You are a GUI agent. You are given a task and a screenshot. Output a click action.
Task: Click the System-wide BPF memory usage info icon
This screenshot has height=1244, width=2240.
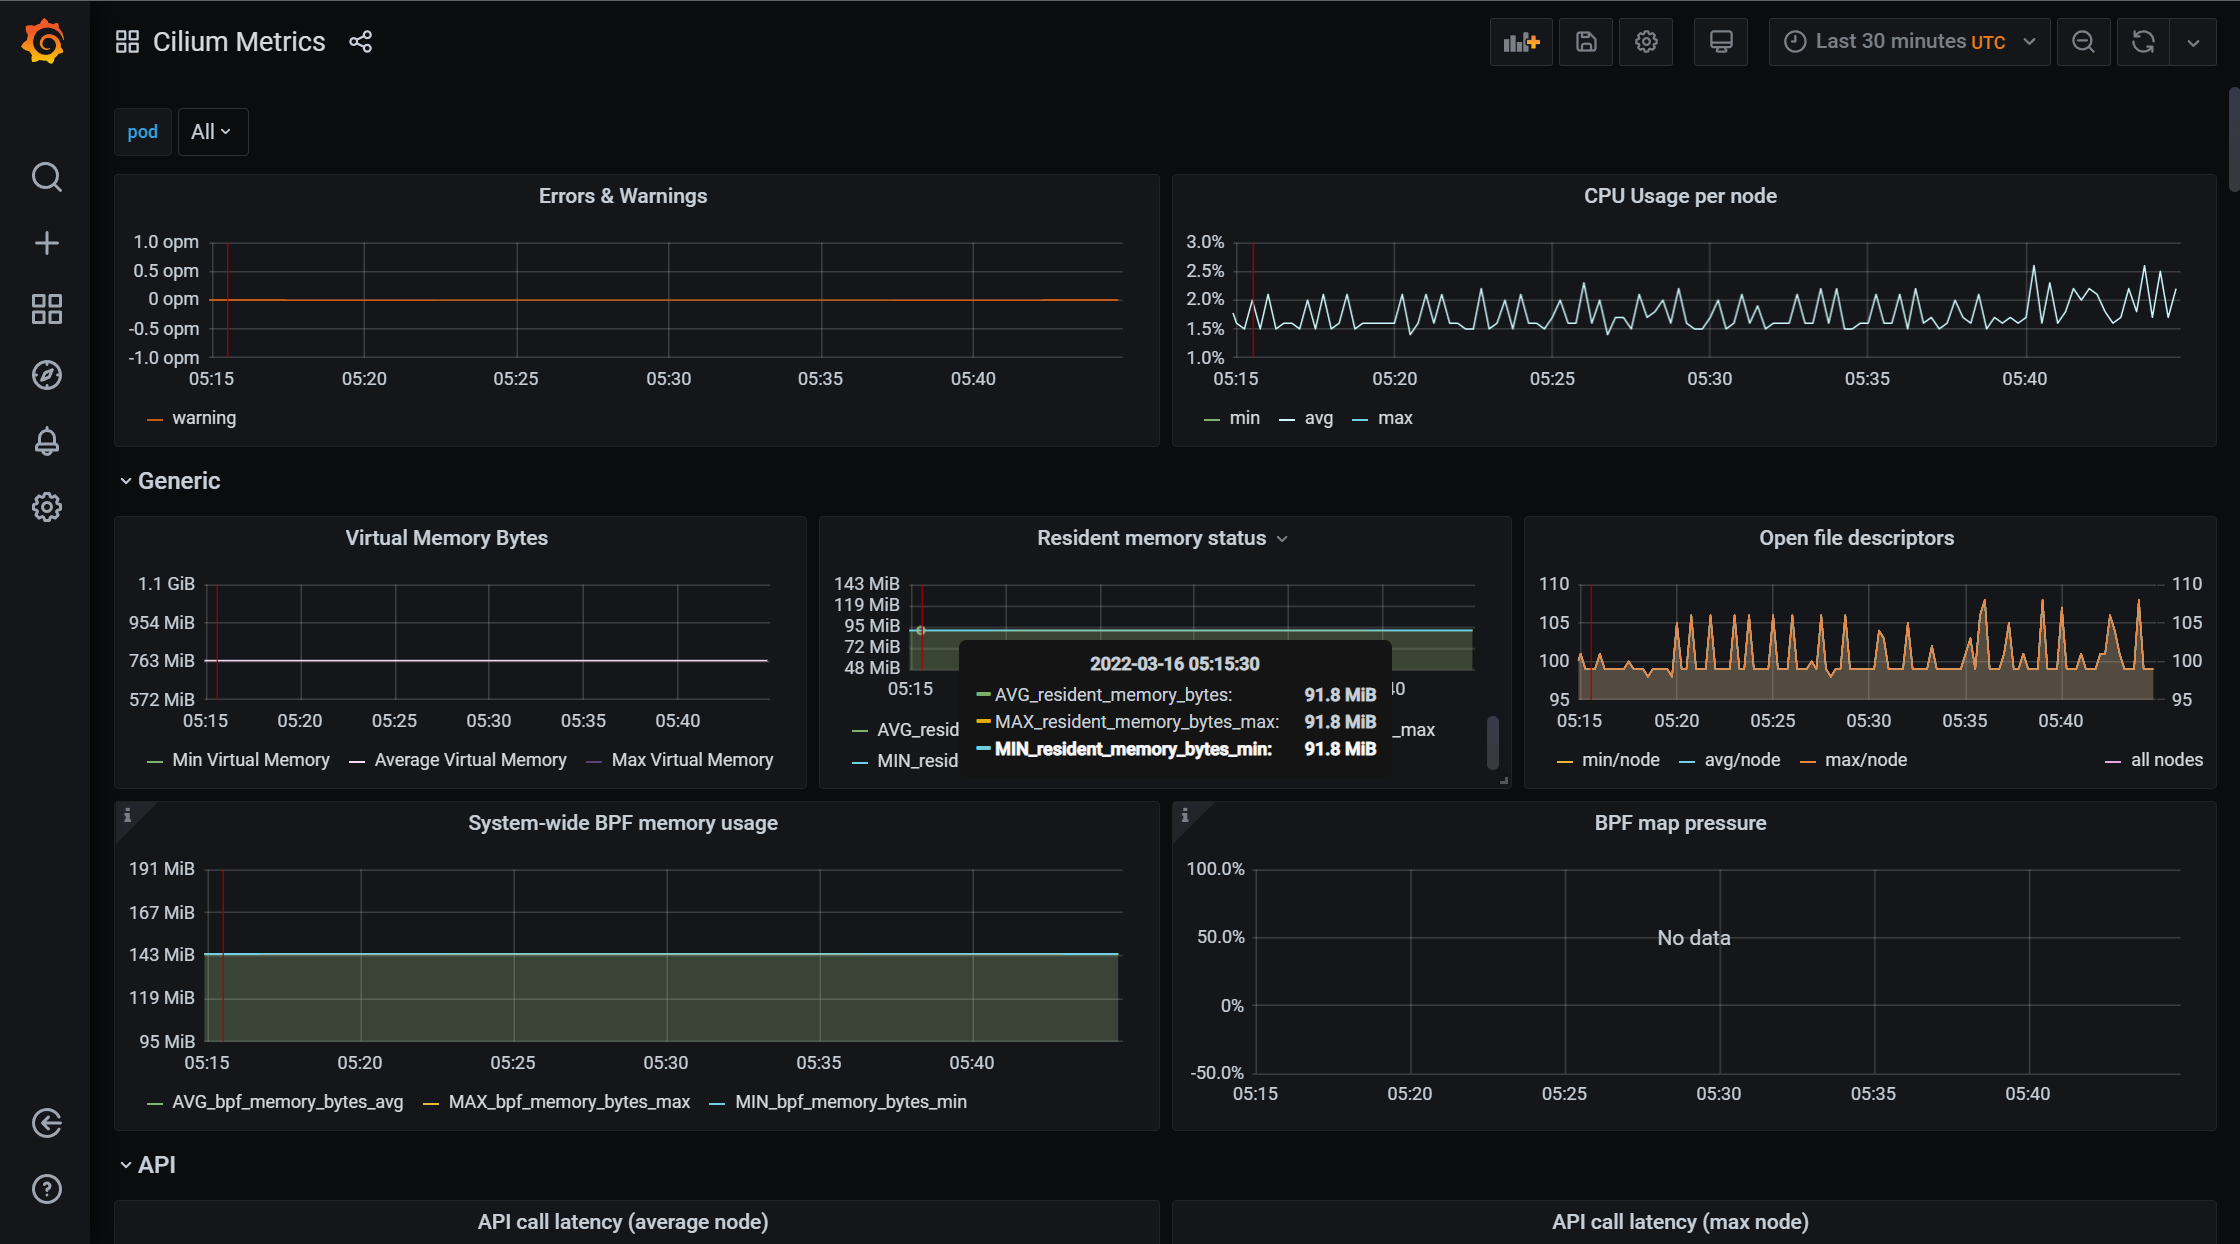click(x=128, y=816)
